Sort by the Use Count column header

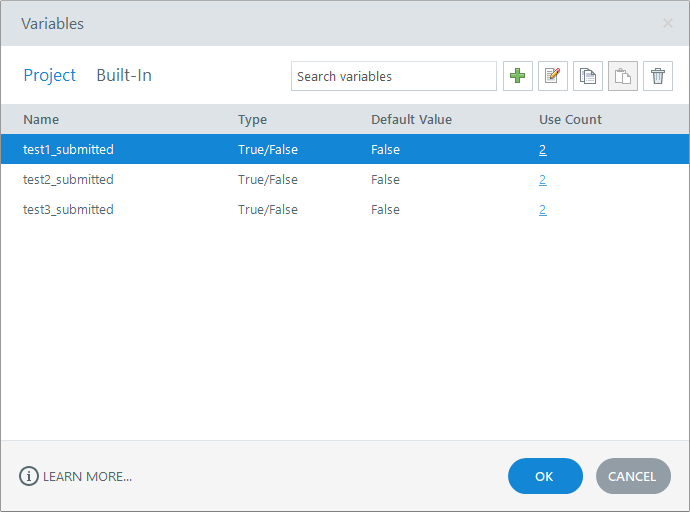(570, 119)
